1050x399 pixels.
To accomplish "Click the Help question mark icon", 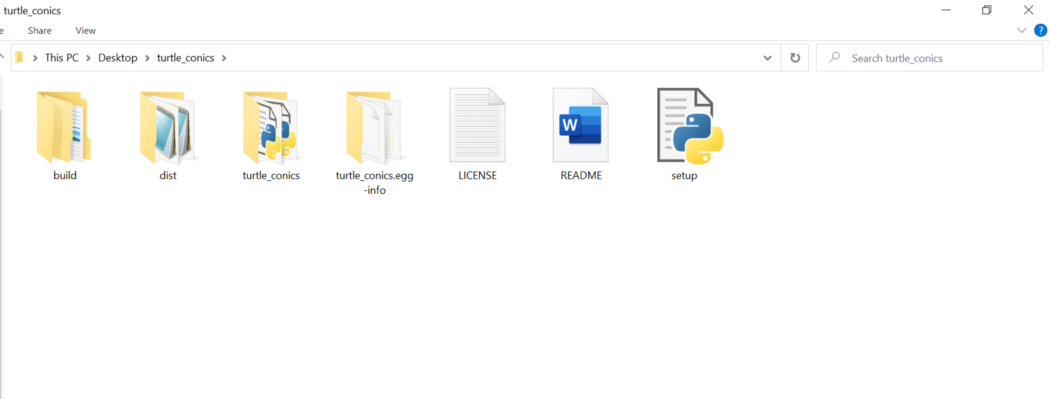I will click(1040, 30).
